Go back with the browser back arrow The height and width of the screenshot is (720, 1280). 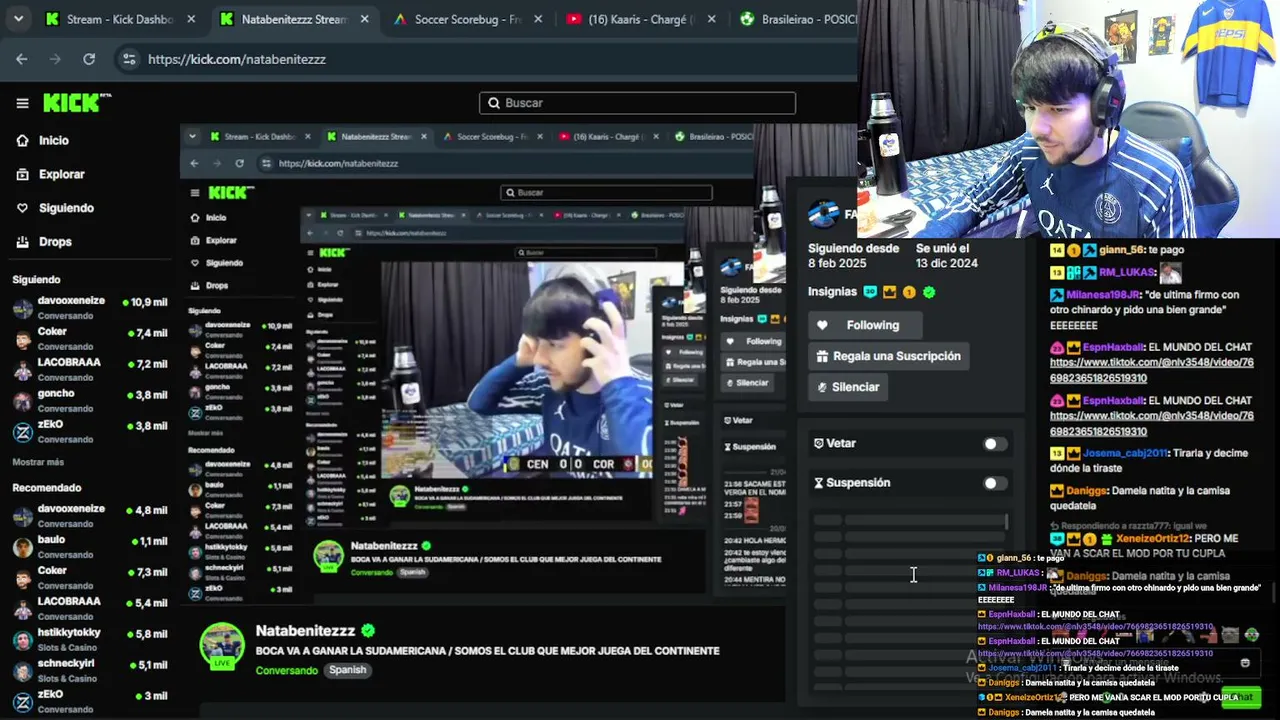[x=22, y=59]
